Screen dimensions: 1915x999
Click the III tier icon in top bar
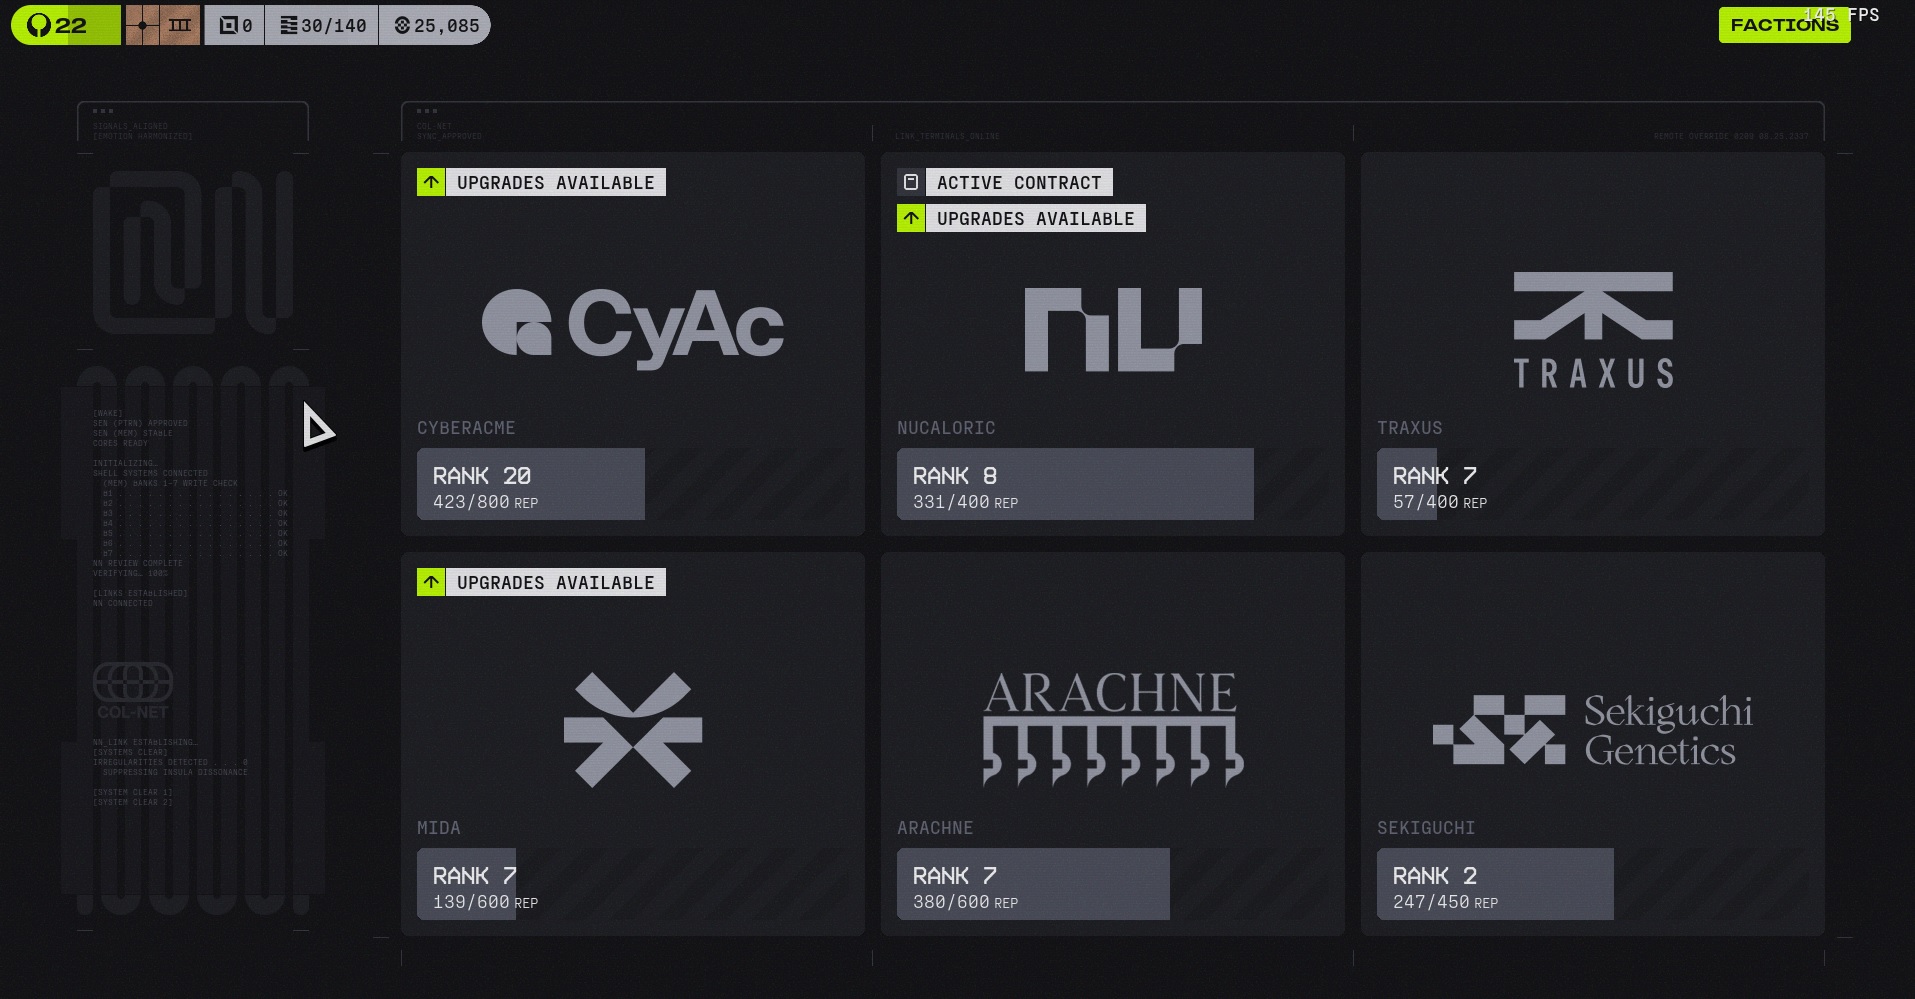(x=180, y=25)
